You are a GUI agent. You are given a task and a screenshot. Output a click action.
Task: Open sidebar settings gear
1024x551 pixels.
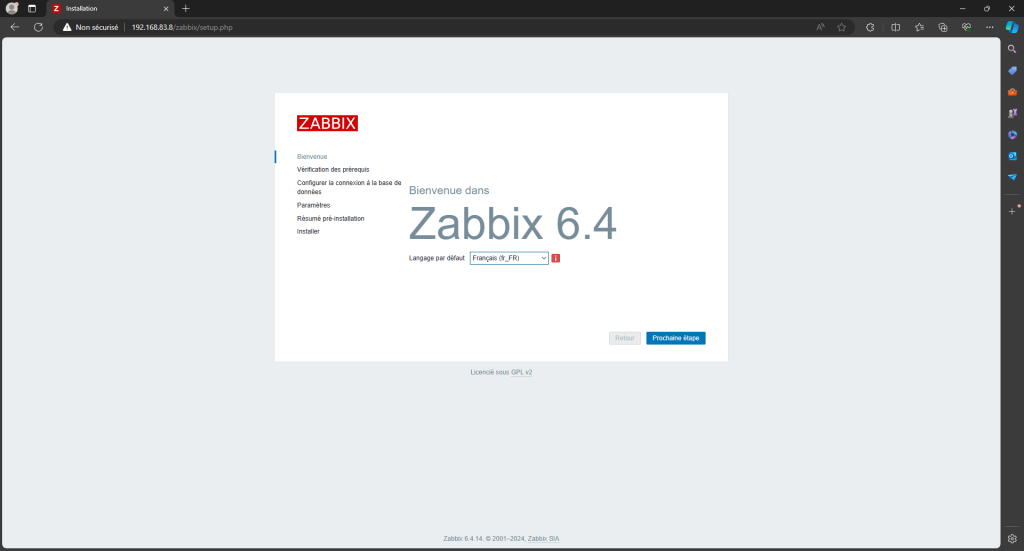pos(1012,538)
